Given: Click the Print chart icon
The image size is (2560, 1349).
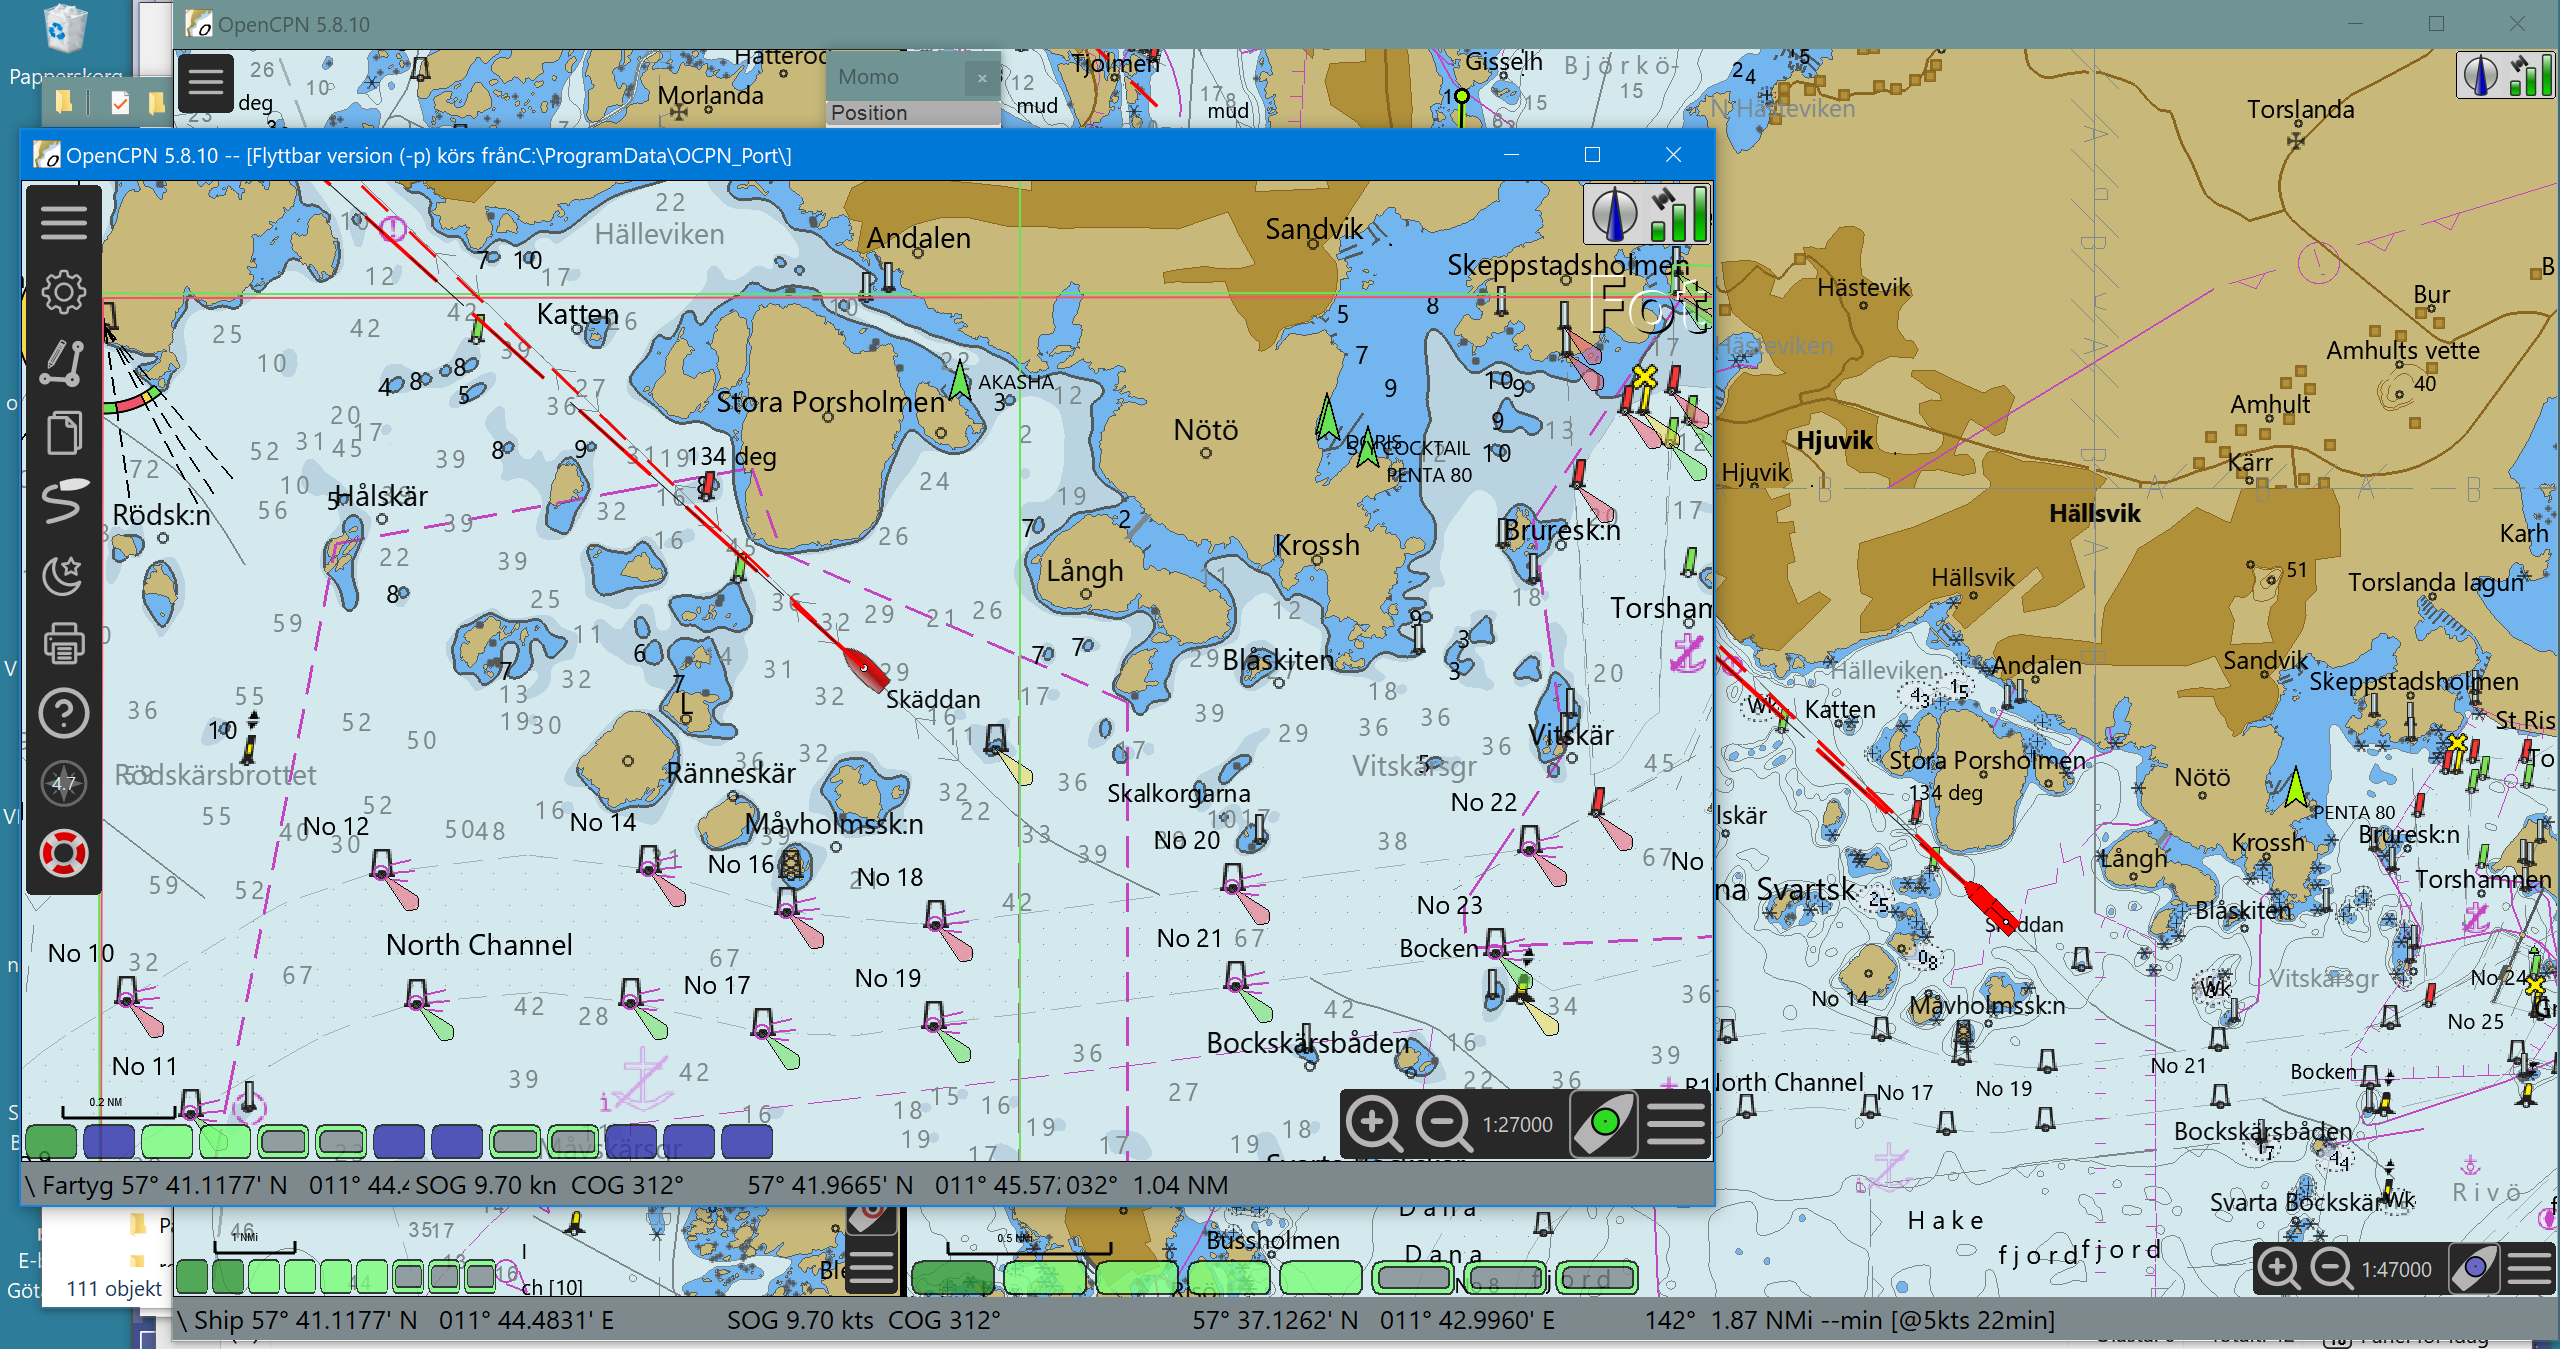Looking at the screenshot, I should pyautogui.click(x=63, y=643).
